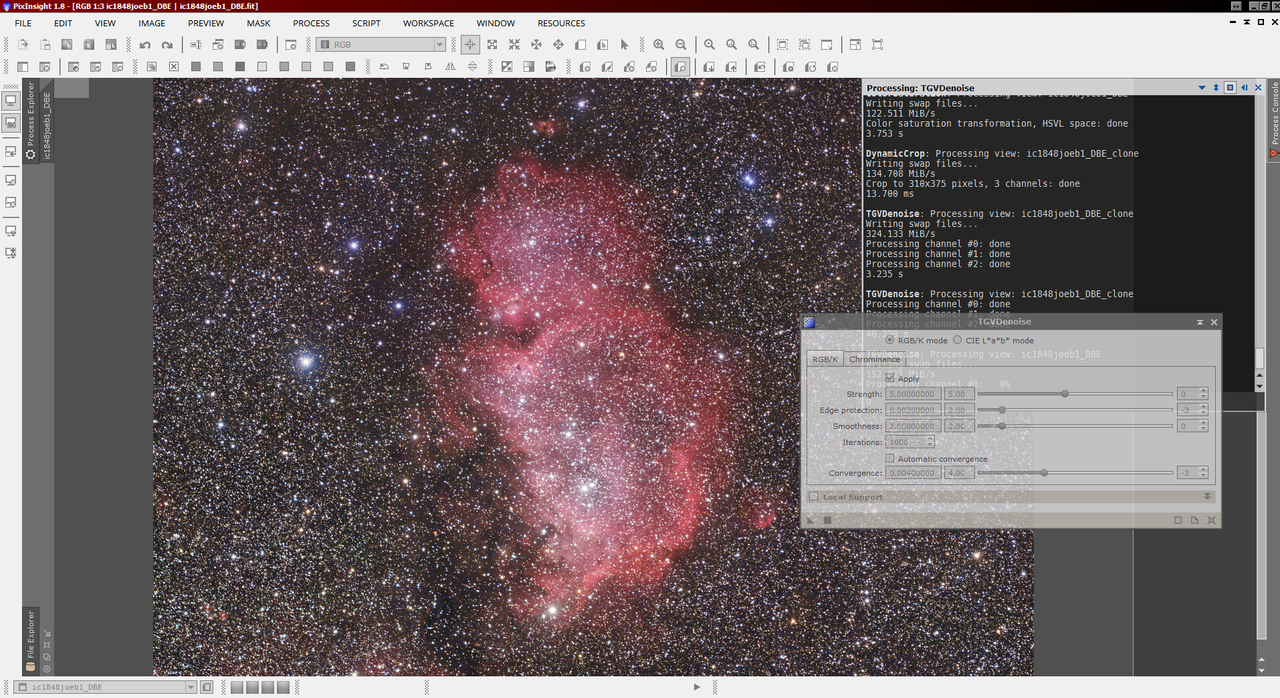Click the Strength value input field
The height and width of the screenshot is (698, 1280).
coord(913,394)
